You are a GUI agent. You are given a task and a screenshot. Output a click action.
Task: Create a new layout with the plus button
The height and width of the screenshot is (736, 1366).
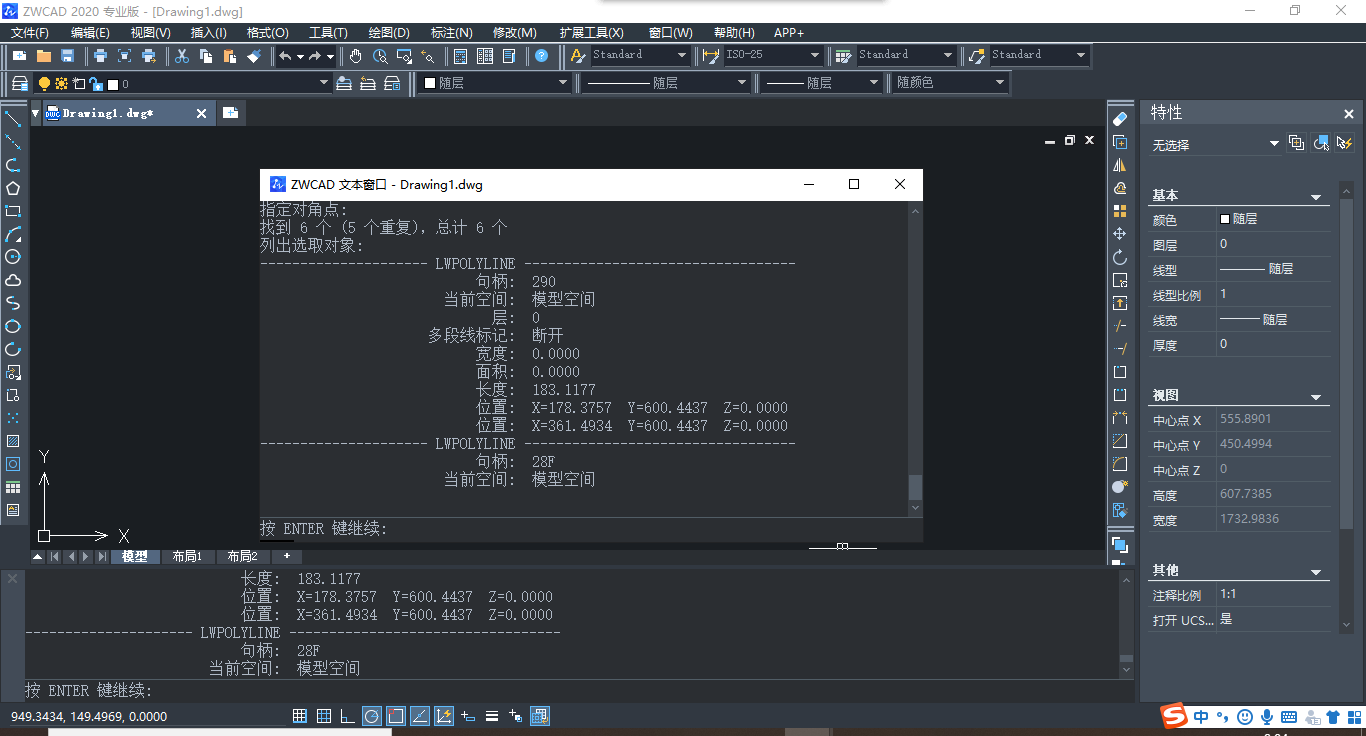click(x=287, y=556)
